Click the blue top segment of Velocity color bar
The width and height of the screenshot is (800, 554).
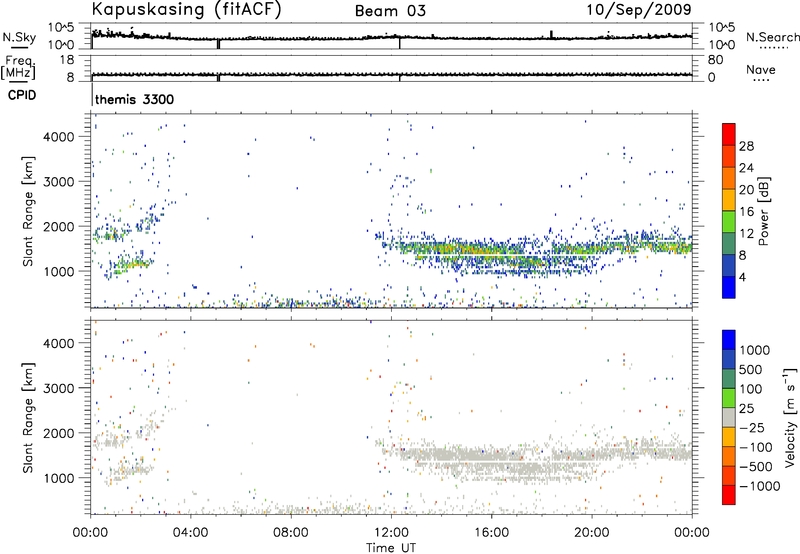coord(729,340)
